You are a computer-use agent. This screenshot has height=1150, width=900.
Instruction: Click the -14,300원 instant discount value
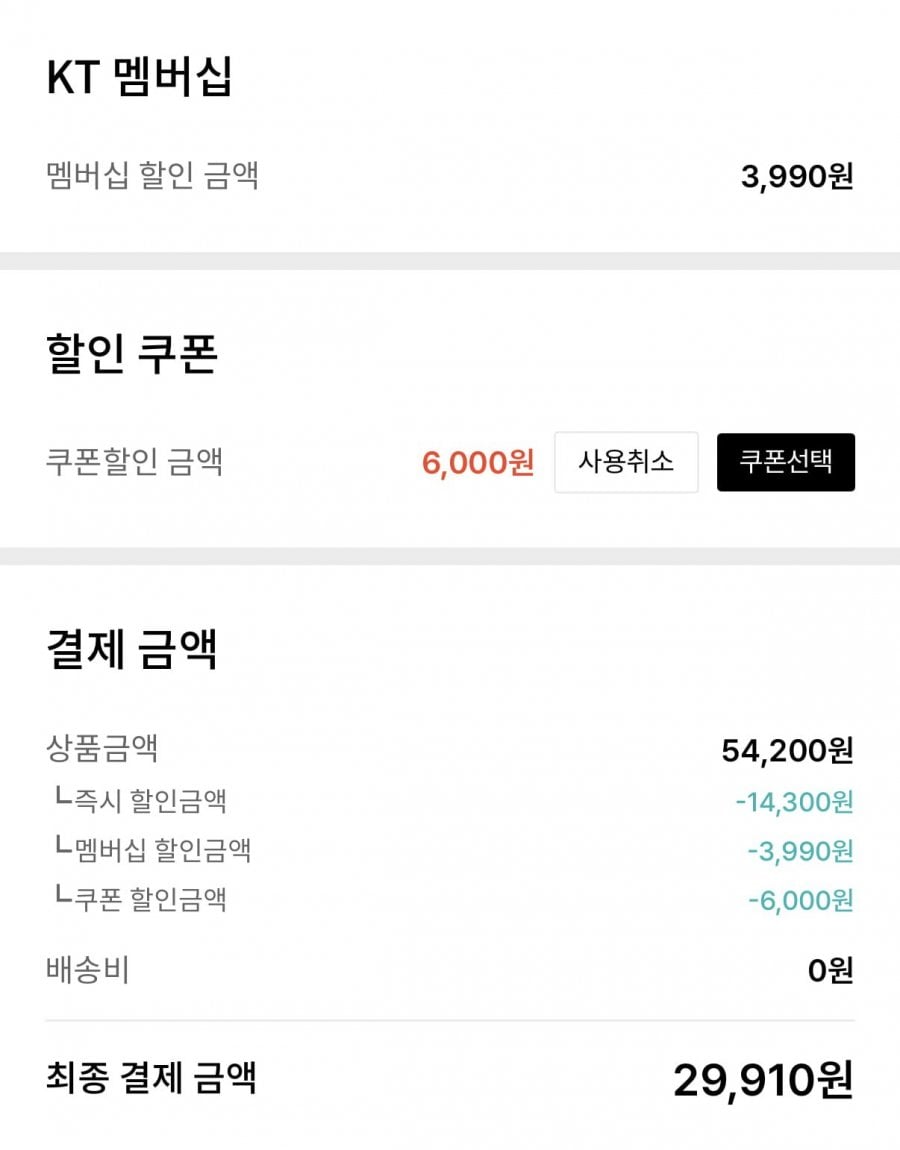794,802
